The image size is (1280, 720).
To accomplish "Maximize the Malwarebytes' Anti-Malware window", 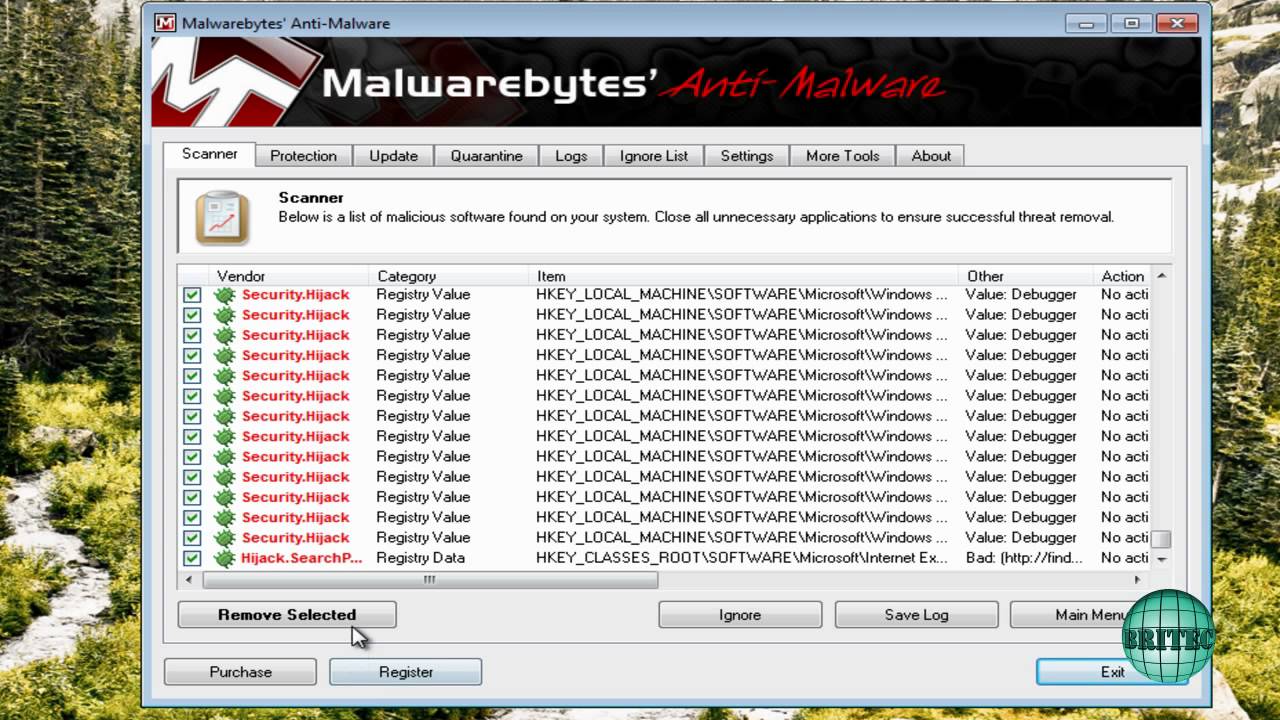I will pos(1132,22).
